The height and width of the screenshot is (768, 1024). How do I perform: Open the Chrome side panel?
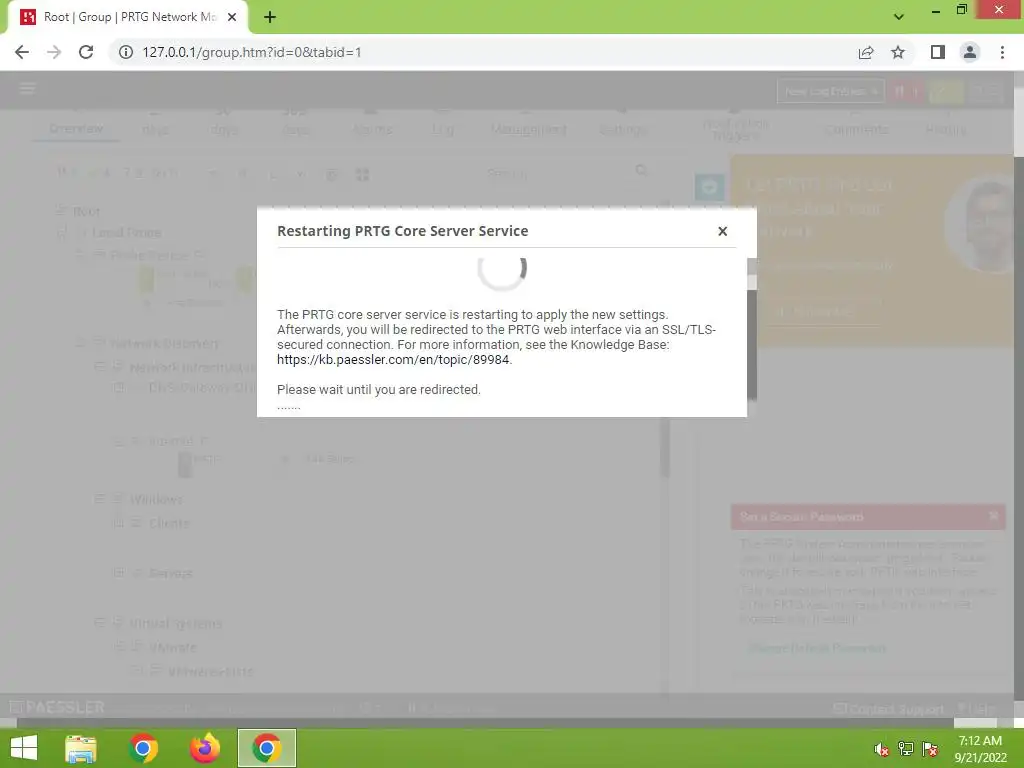click(x=938, y=52)
